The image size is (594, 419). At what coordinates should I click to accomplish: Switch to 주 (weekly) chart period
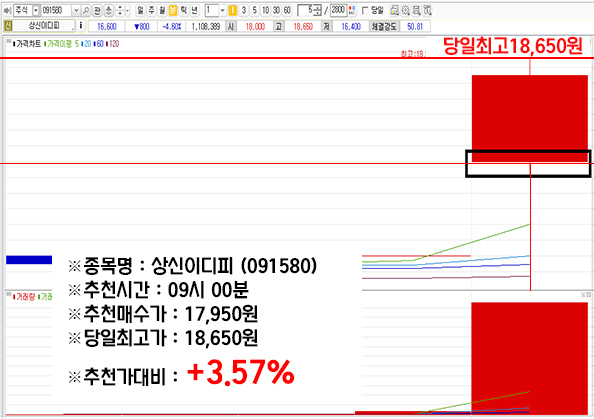pos(151,11)
